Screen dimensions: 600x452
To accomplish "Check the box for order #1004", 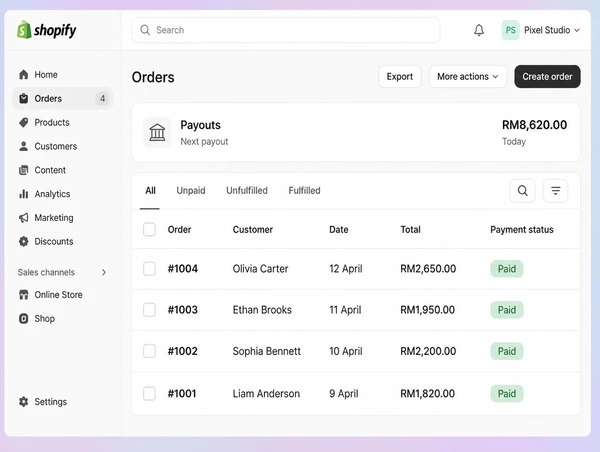I will click(149, 269).
